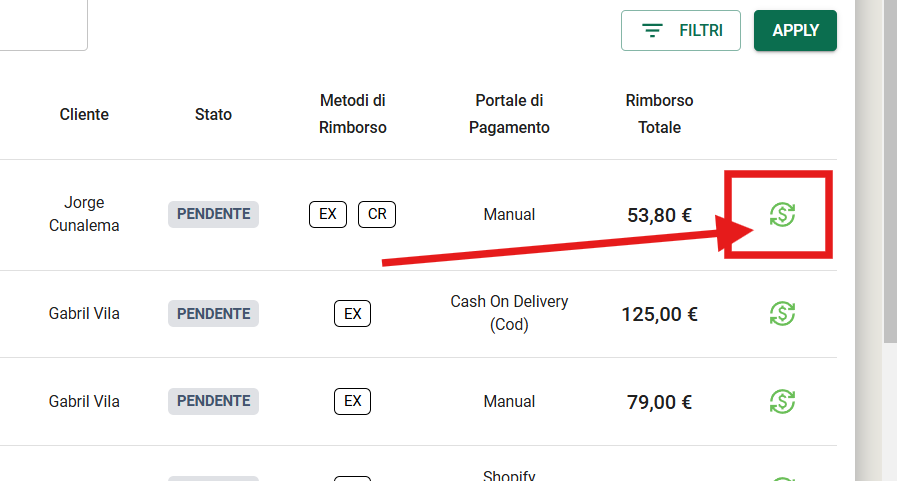897x481 pixels.
Task: Click the Portale di Pagamento column header
Action: (509, 114)
